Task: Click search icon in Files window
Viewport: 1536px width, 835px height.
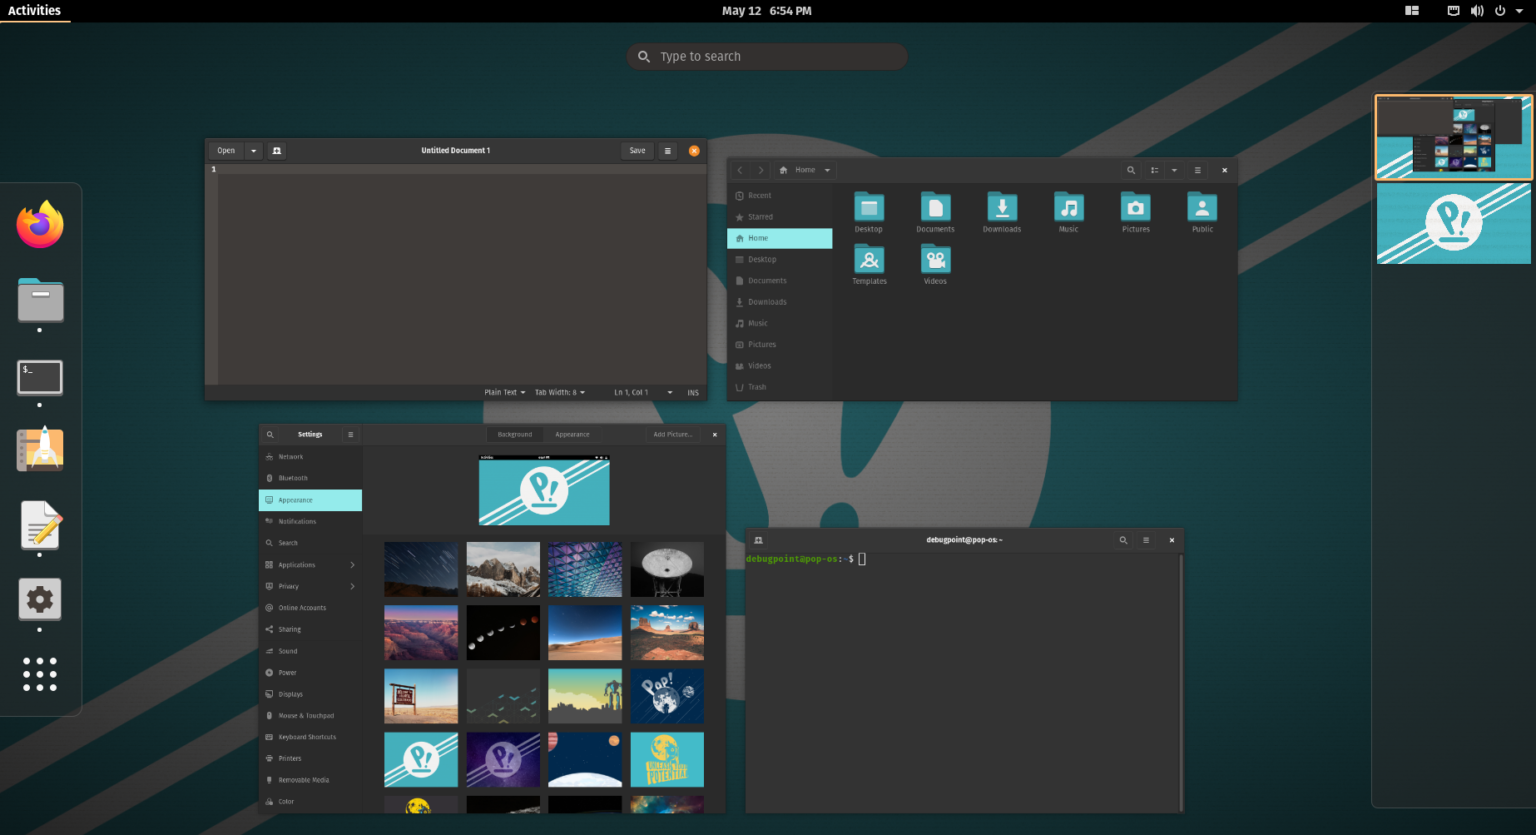Action: (x=1131, y=170)
